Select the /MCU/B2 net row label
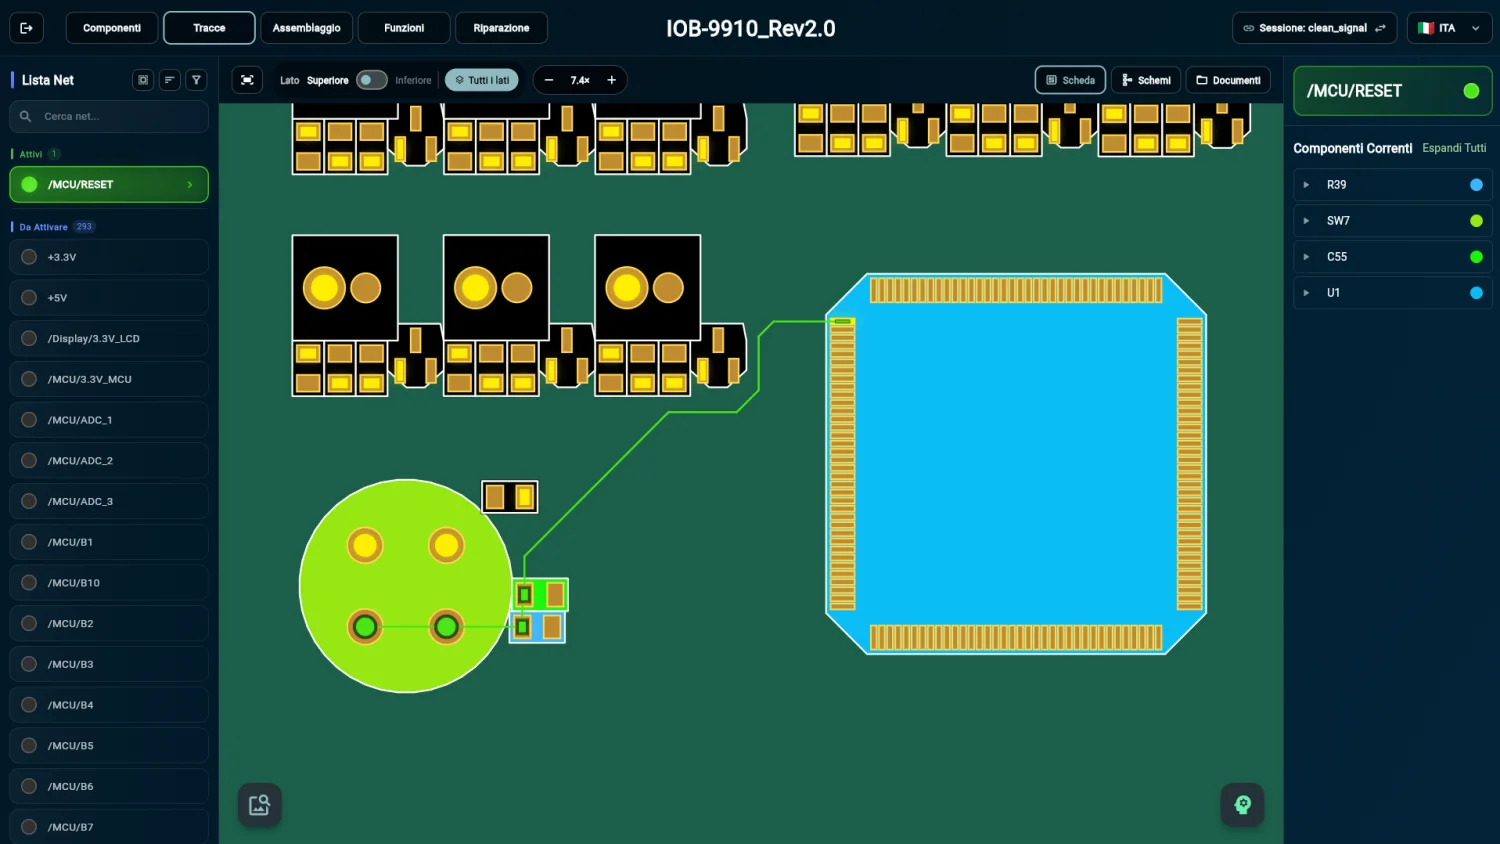This screenshot has height=844, width=1500. (x=70, y=624)
